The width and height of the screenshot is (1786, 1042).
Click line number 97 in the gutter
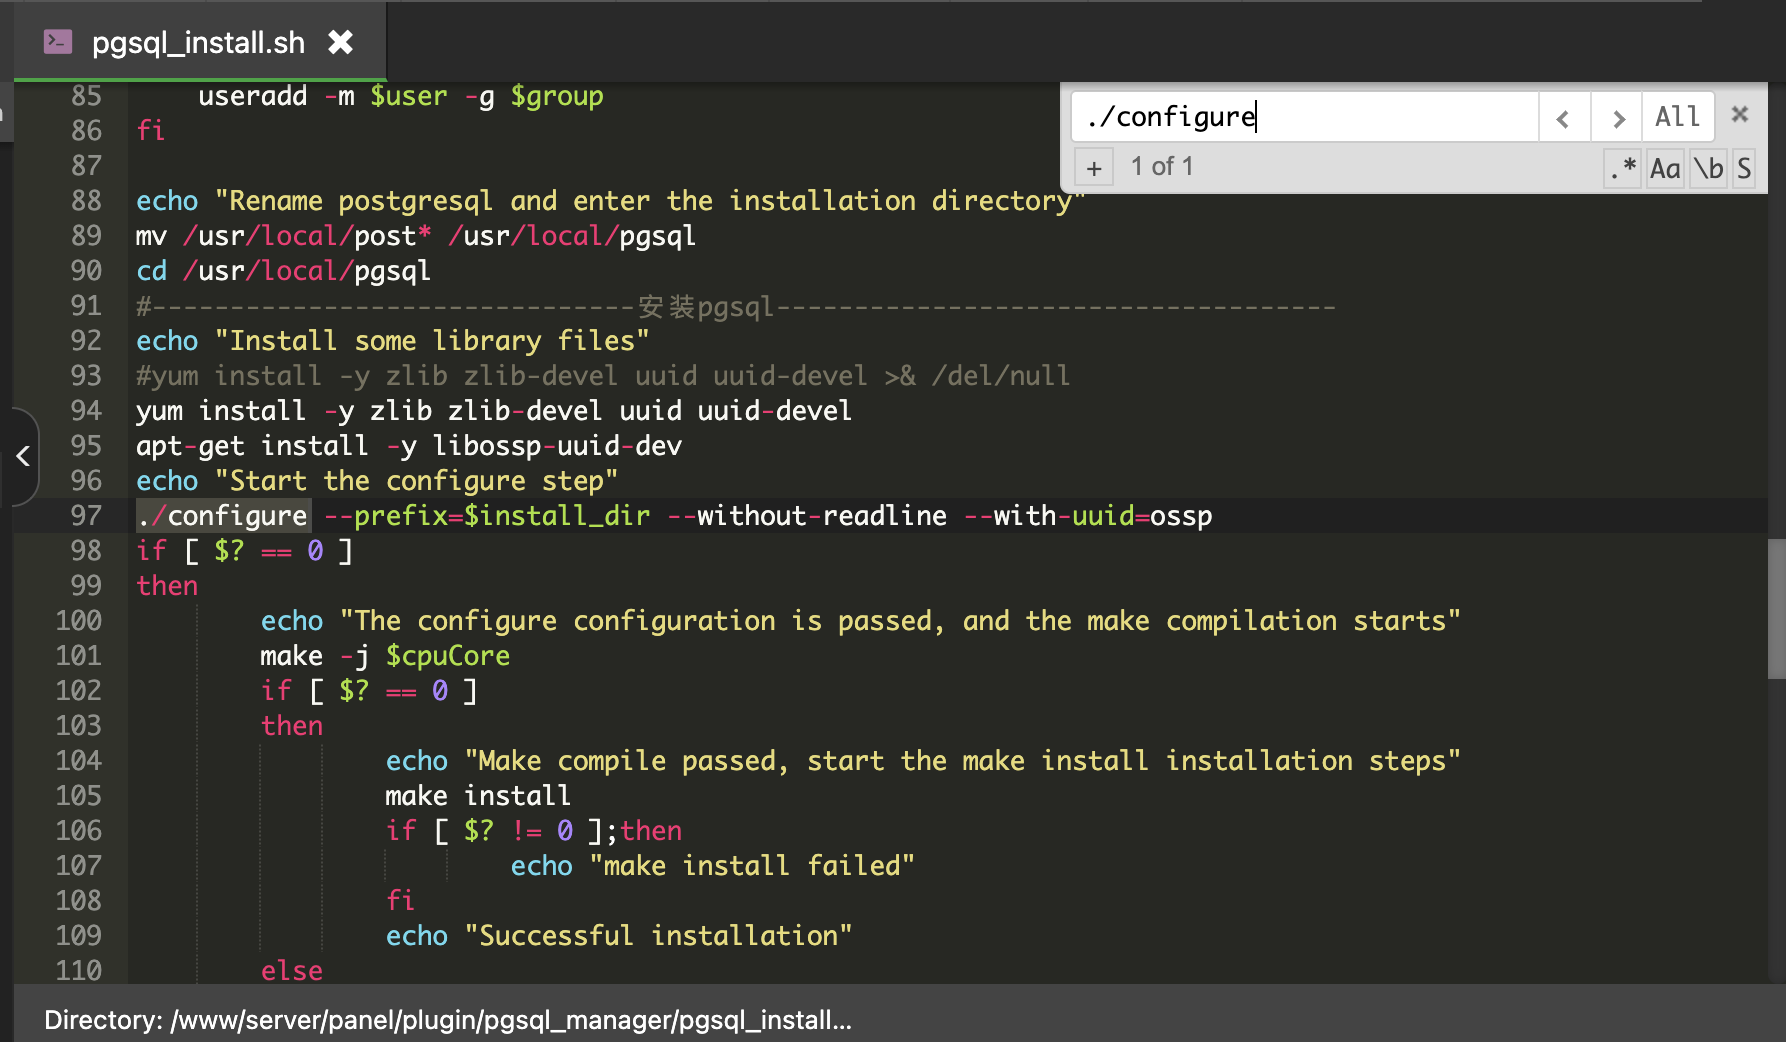tap(86, 516)
